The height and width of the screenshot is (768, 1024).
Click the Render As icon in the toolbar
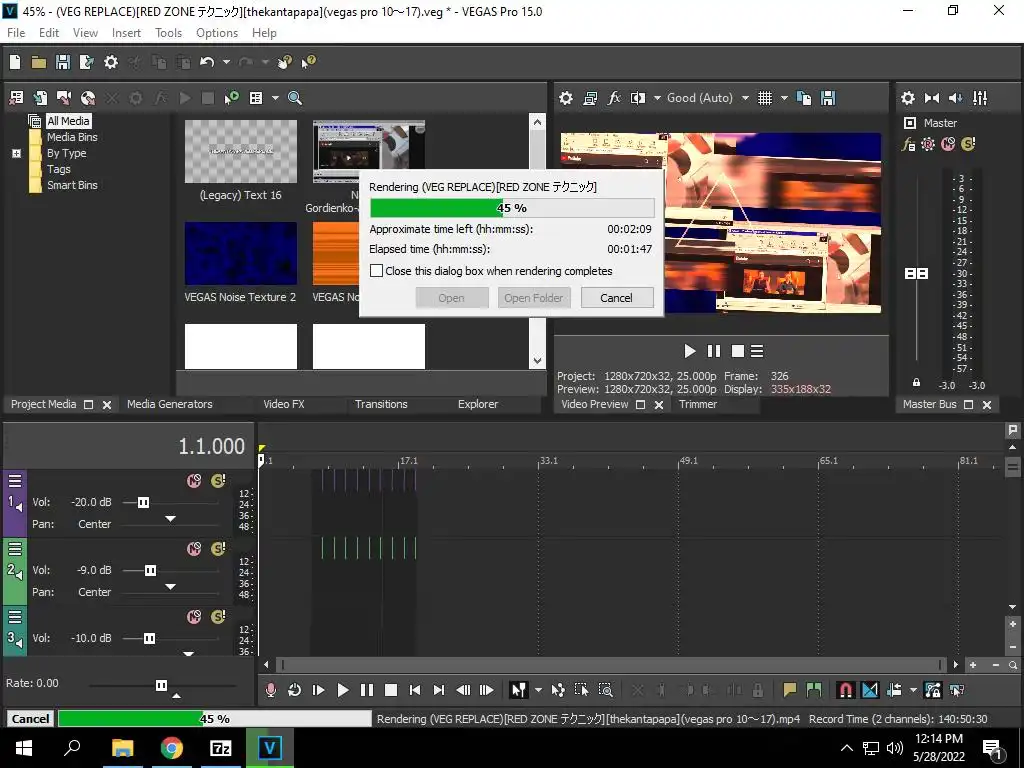click(86, 62)
